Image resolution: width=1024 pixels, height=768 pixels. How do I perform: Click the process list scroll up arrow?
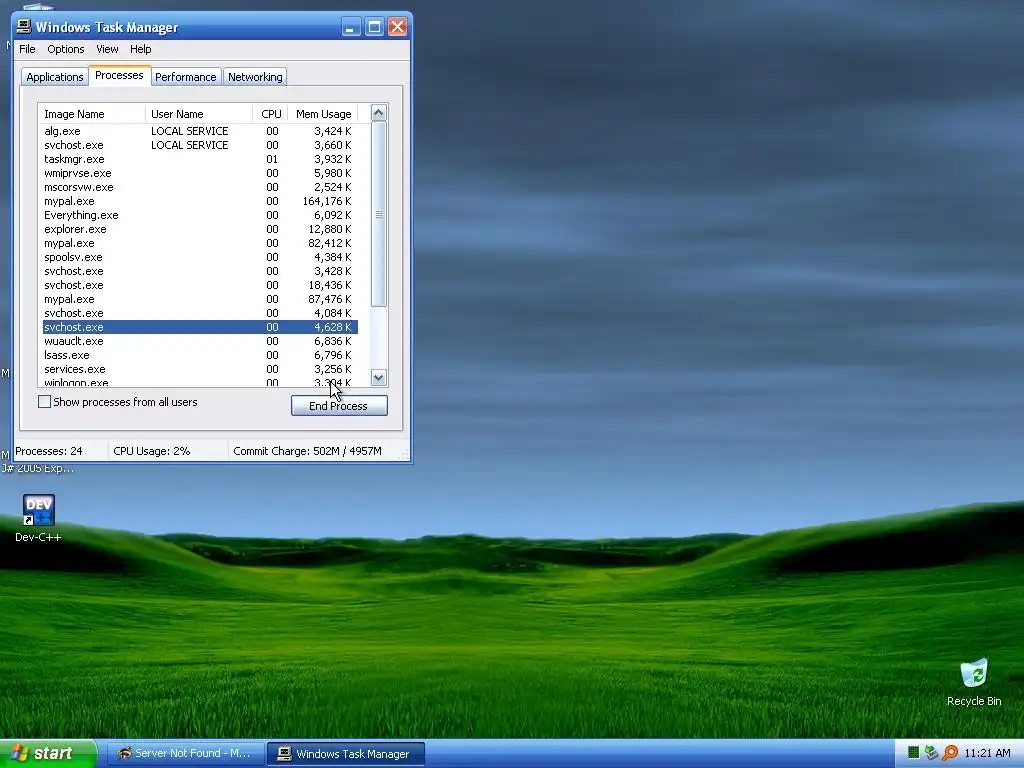point(379,113)
